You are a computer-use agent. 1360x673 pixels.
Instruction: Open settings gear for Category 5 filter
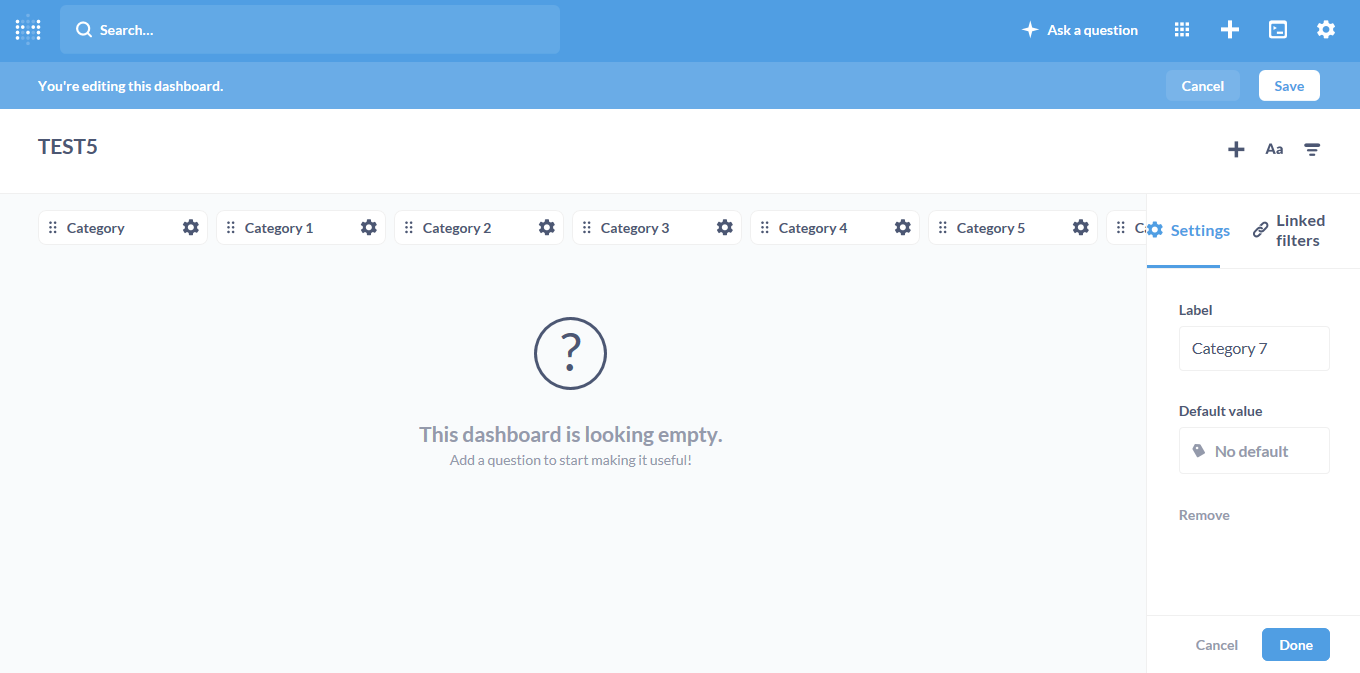(x=1081, y=227)
